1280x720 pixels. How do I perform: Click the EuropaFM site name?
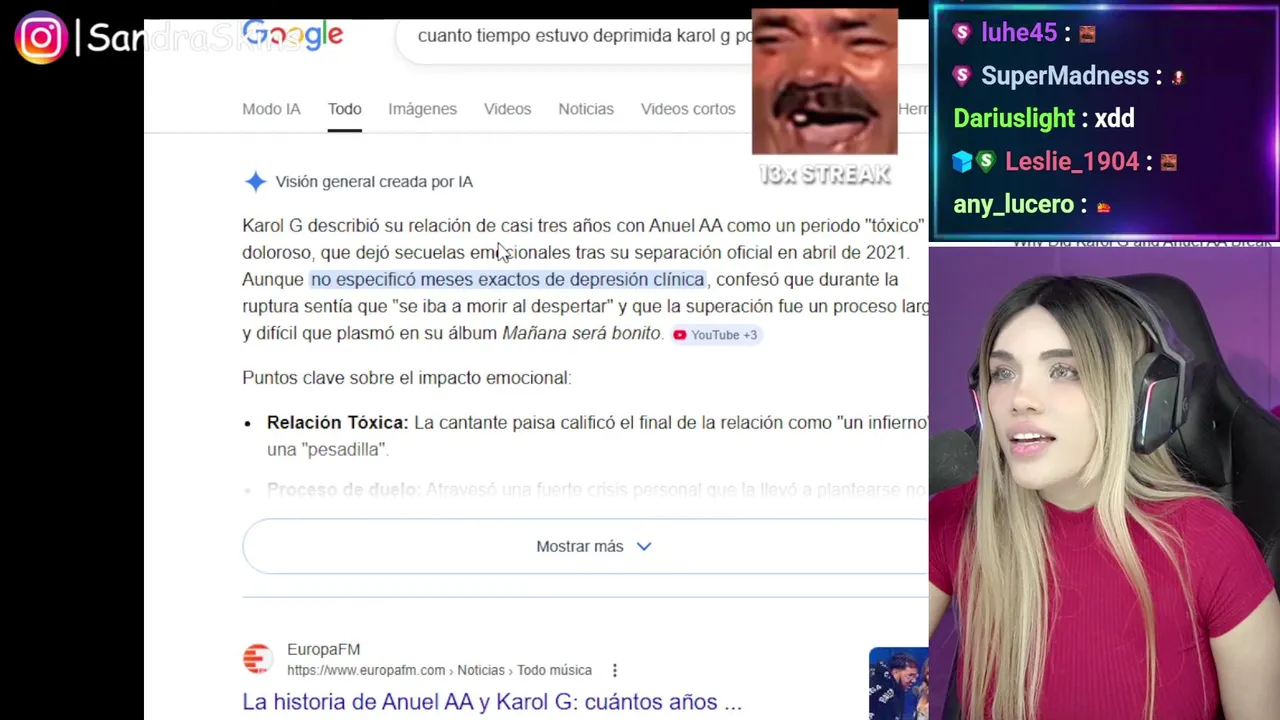(323, 649)
